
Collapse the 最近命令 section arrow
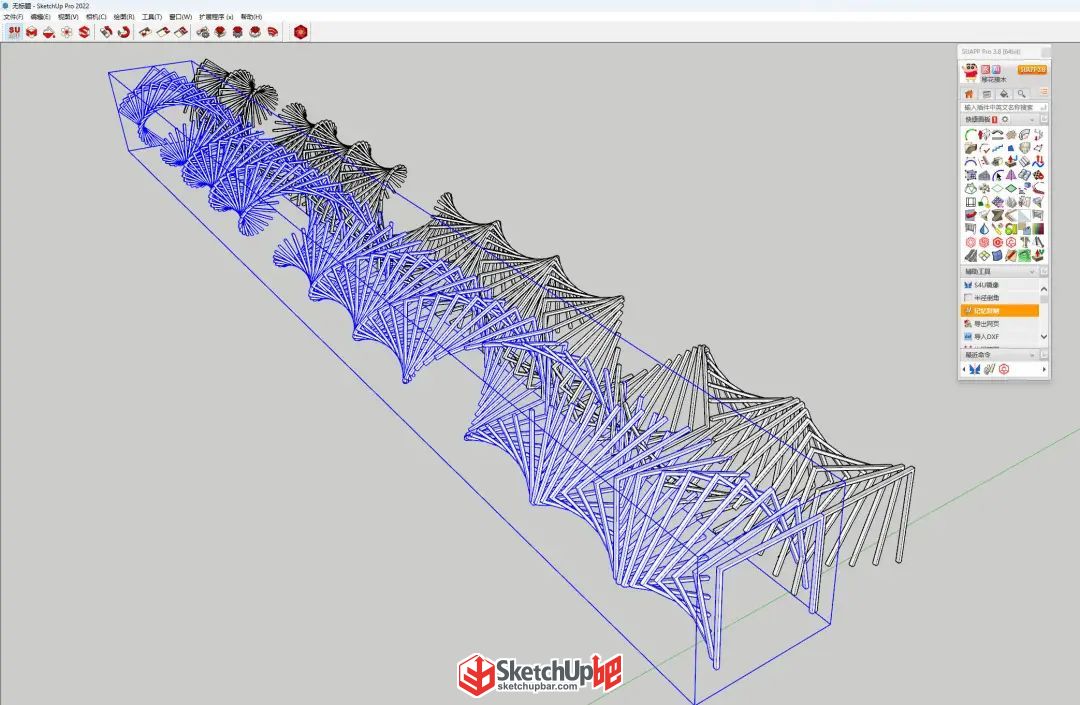(x=1032, y=355)
